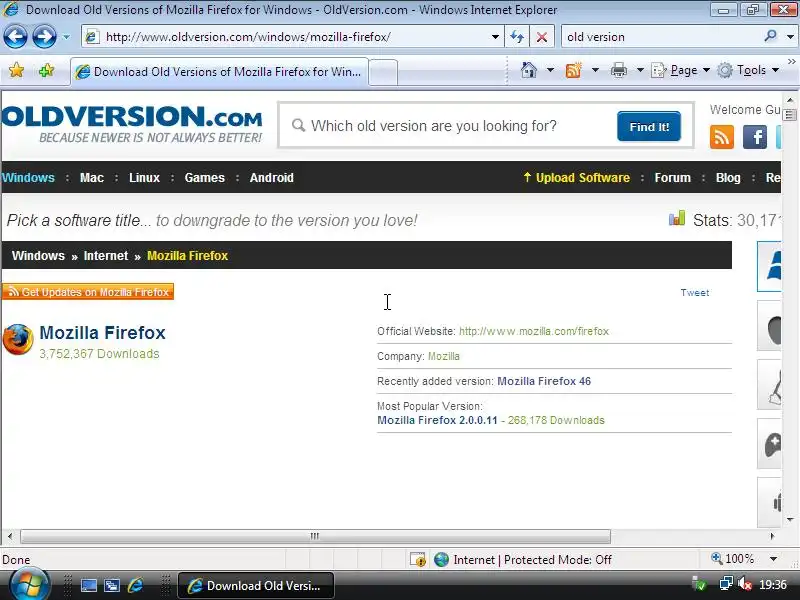Screen dimensions: 800x600
Task: Open the Favorites Center star icon
Action: (x=16, y=70)
